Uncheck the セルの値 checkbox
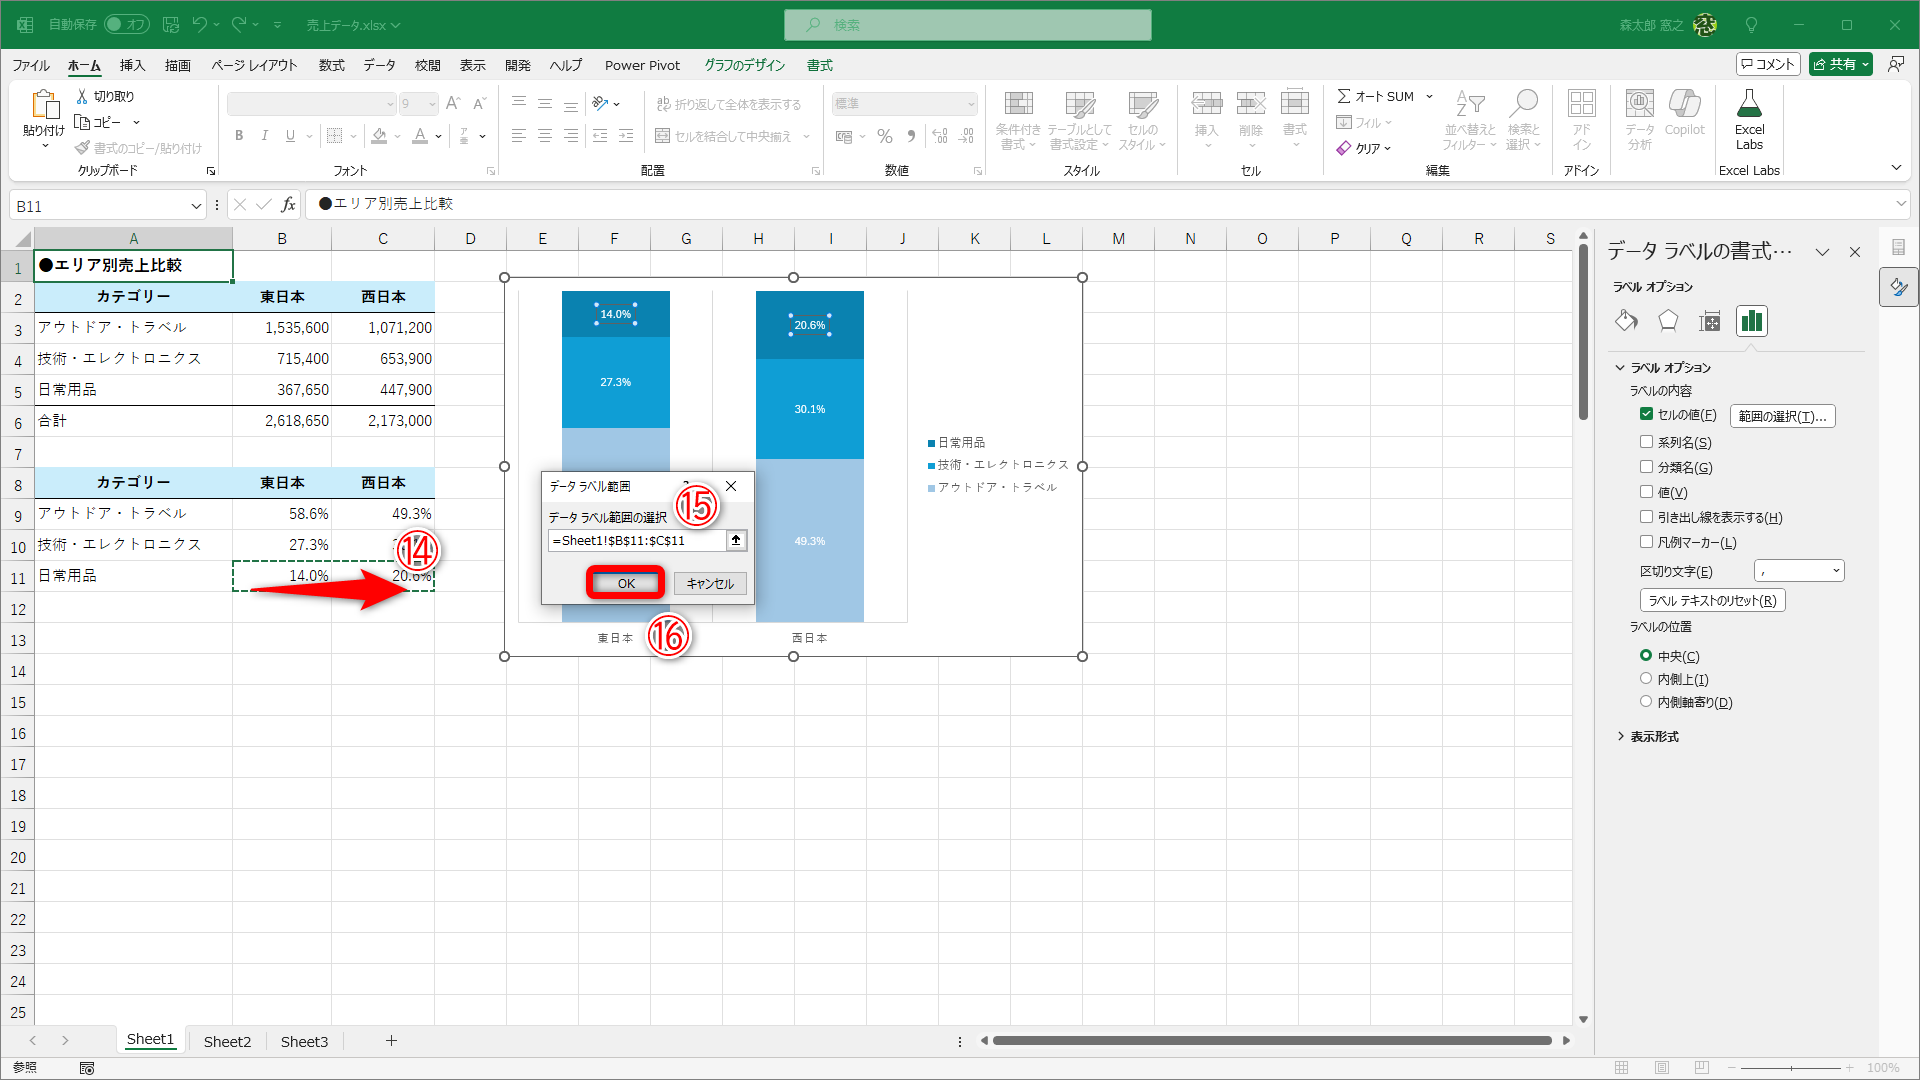 (1646, 414)
